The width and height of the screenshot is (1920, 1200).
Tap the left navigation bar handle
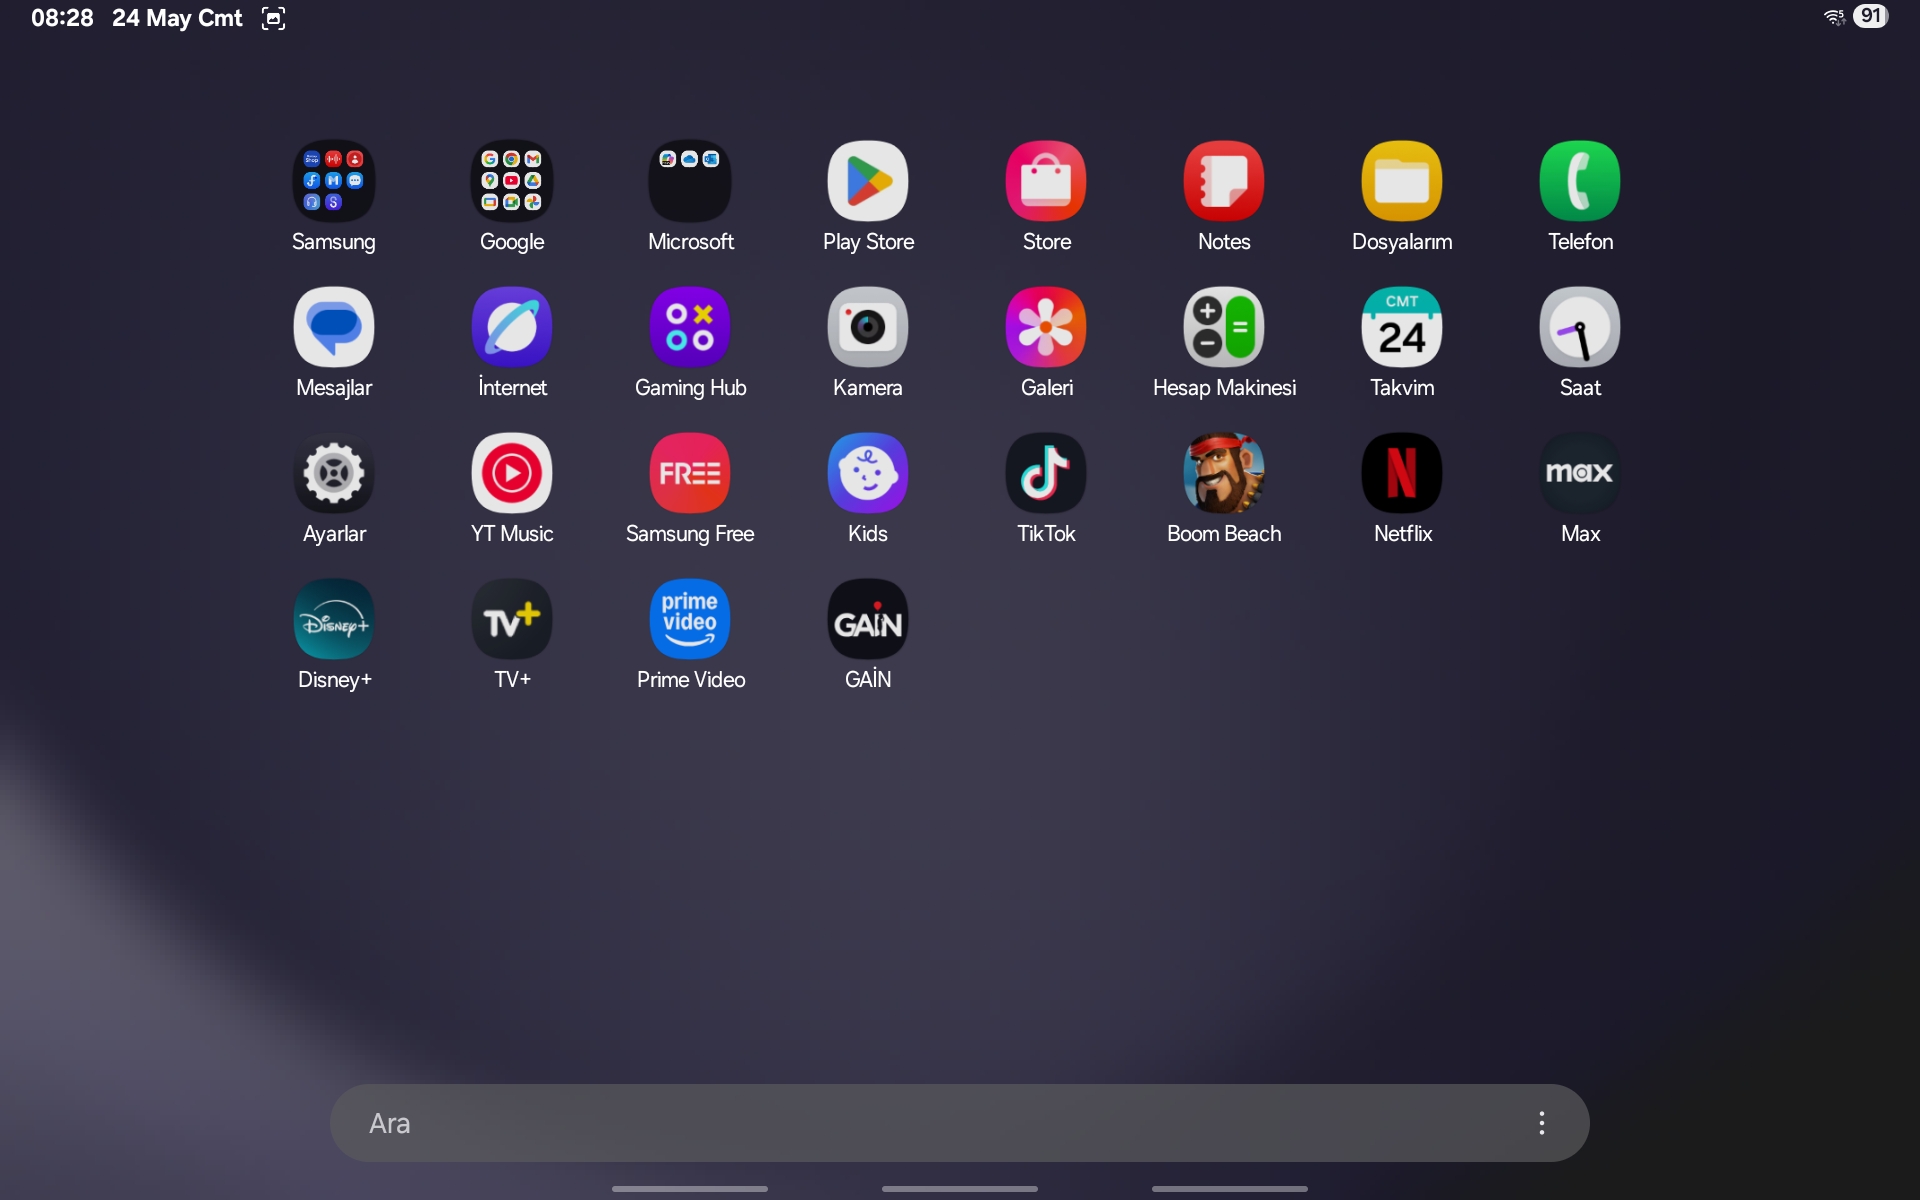tap(690, 1189)
